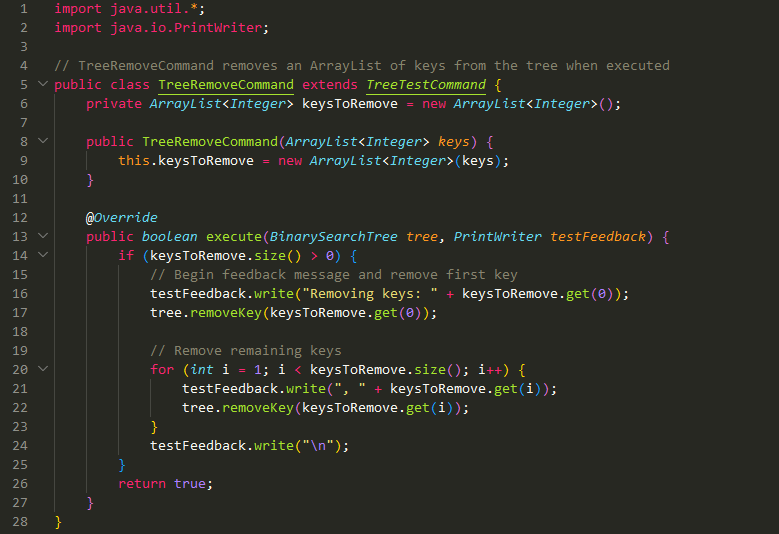Click "java.io.PrintWriter" in the import
The height and width of the screenshot is (534, 779).
coord(186,28)
